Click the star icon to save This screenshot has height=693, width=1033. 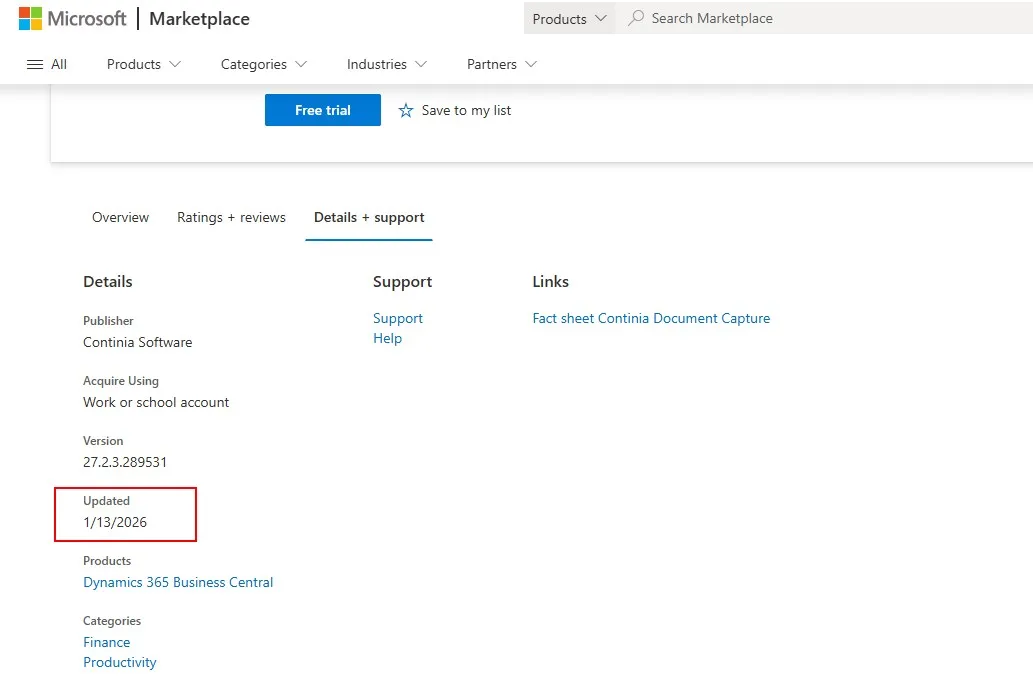click(x=406, y=111)
